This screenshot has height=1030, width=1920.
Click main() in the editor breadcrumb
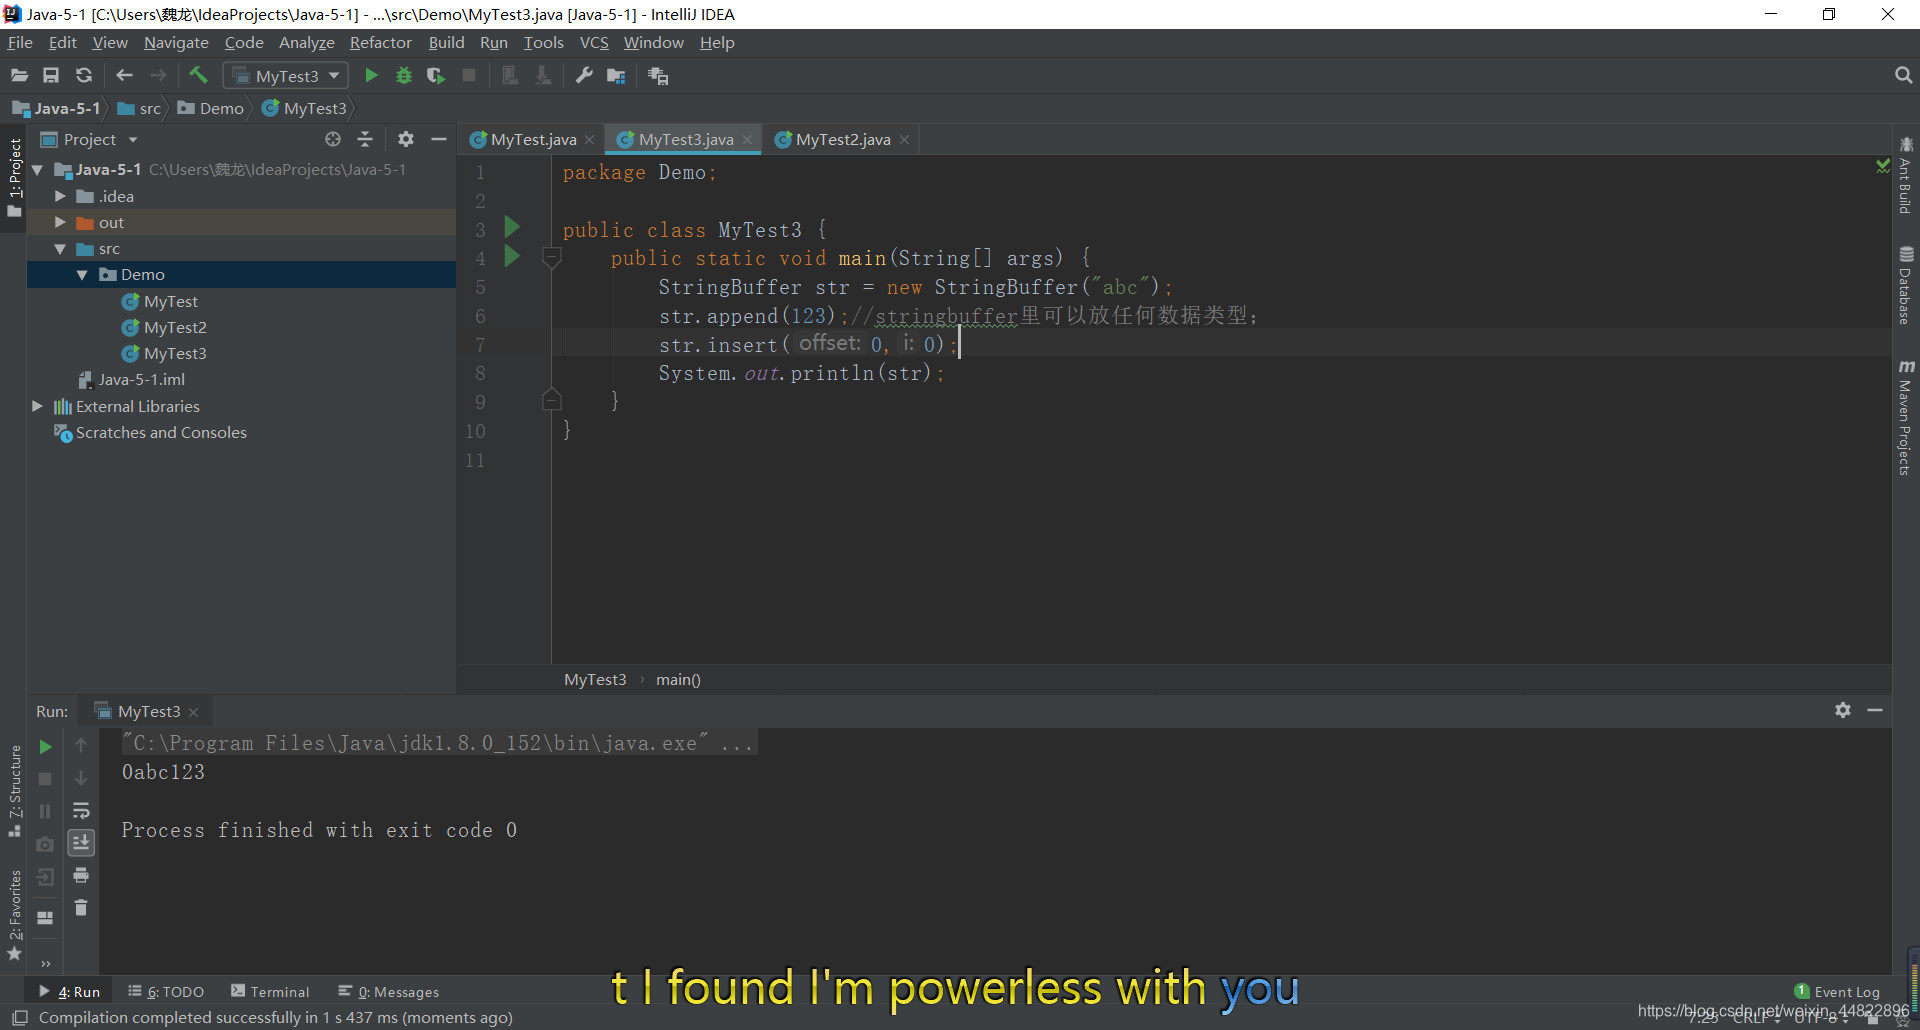click(678, 680)
